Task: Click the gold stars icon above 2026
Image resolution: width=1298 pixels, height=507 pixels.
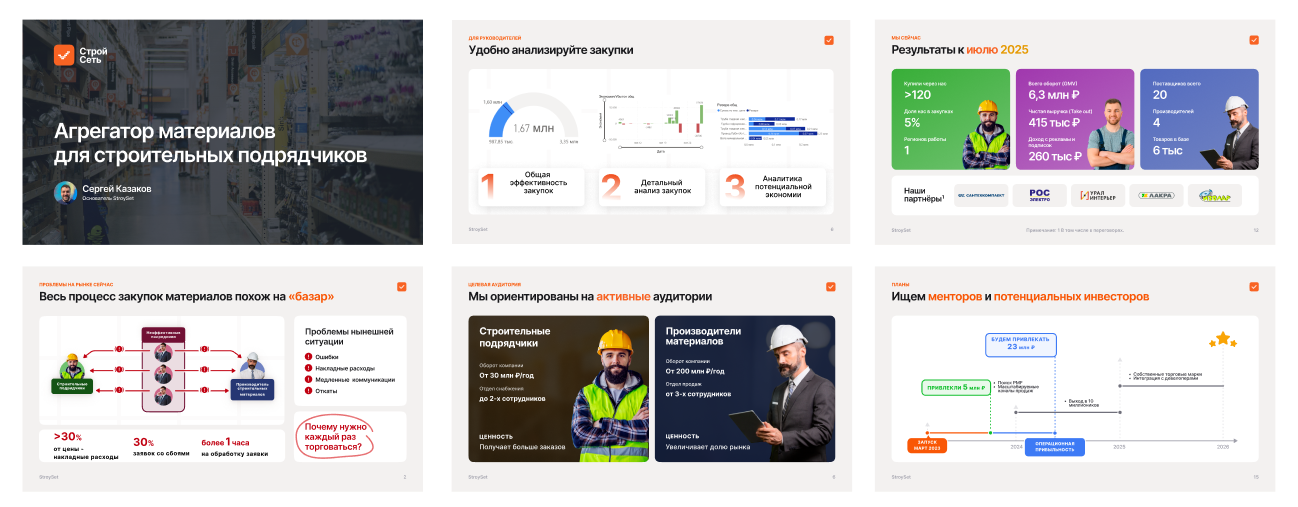Action: [1223, 340]
